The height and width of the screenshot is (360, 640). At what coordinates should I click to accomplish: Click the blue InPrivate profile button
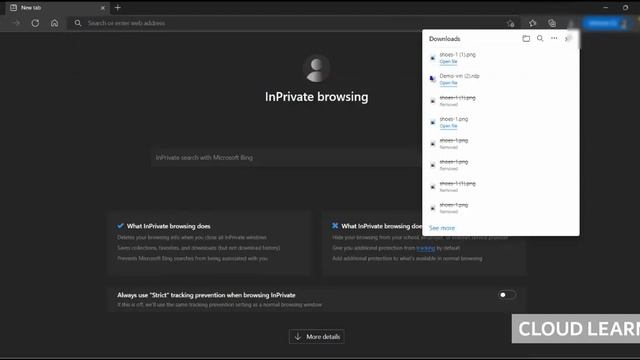[x=607, y=23]
